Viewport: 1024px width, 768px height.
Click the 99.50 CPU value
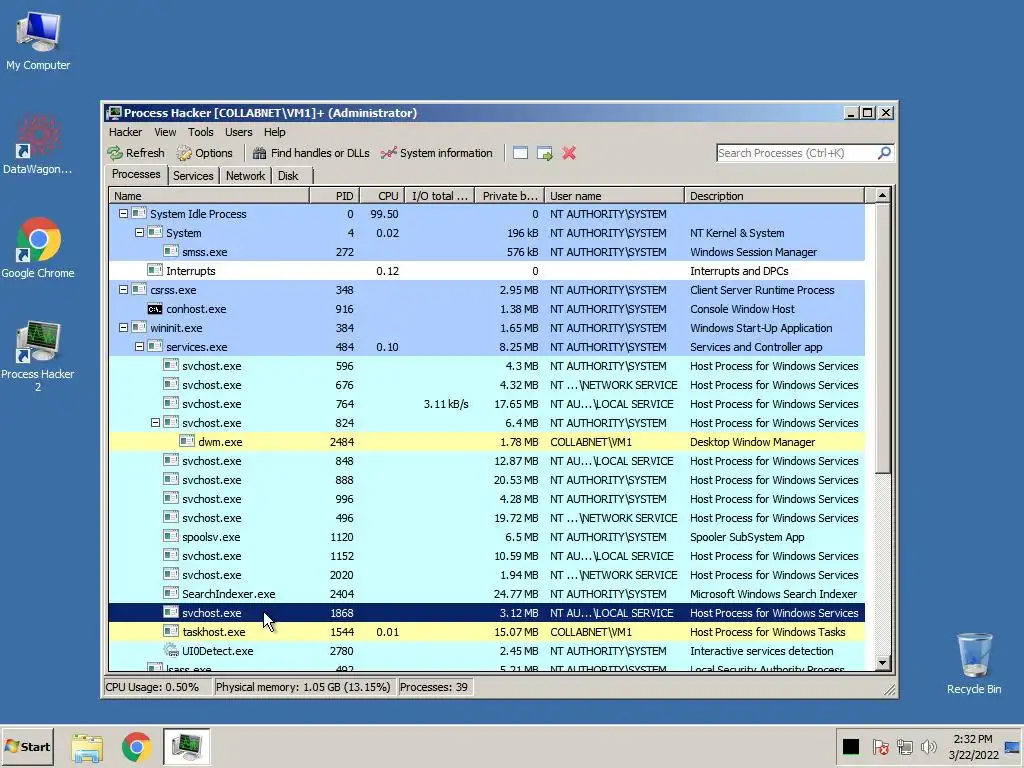coord(384,214)
